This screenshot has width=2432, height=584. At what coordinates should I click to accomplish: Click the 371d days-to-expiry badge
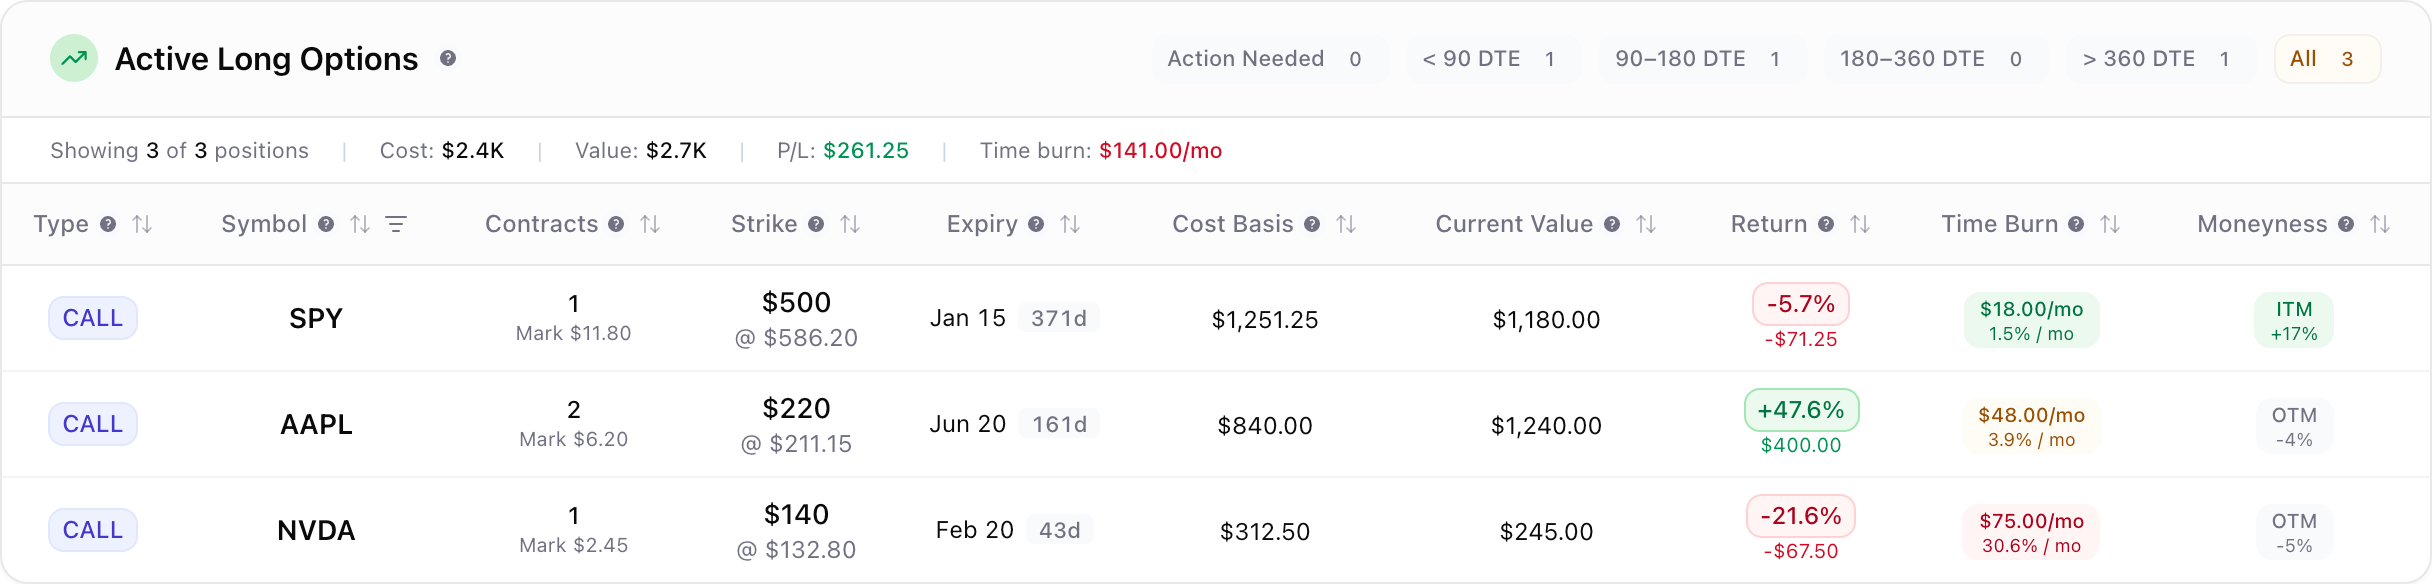[1059, 318]
